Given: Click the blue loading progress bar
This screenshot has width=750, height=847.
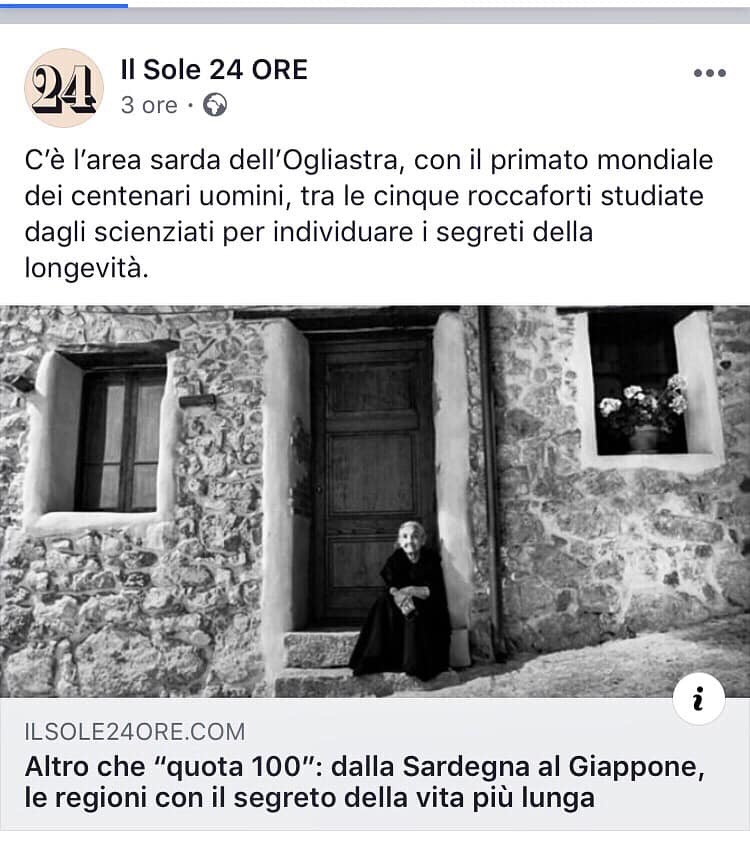Looking at the screenshot, I should pos(64,5).
